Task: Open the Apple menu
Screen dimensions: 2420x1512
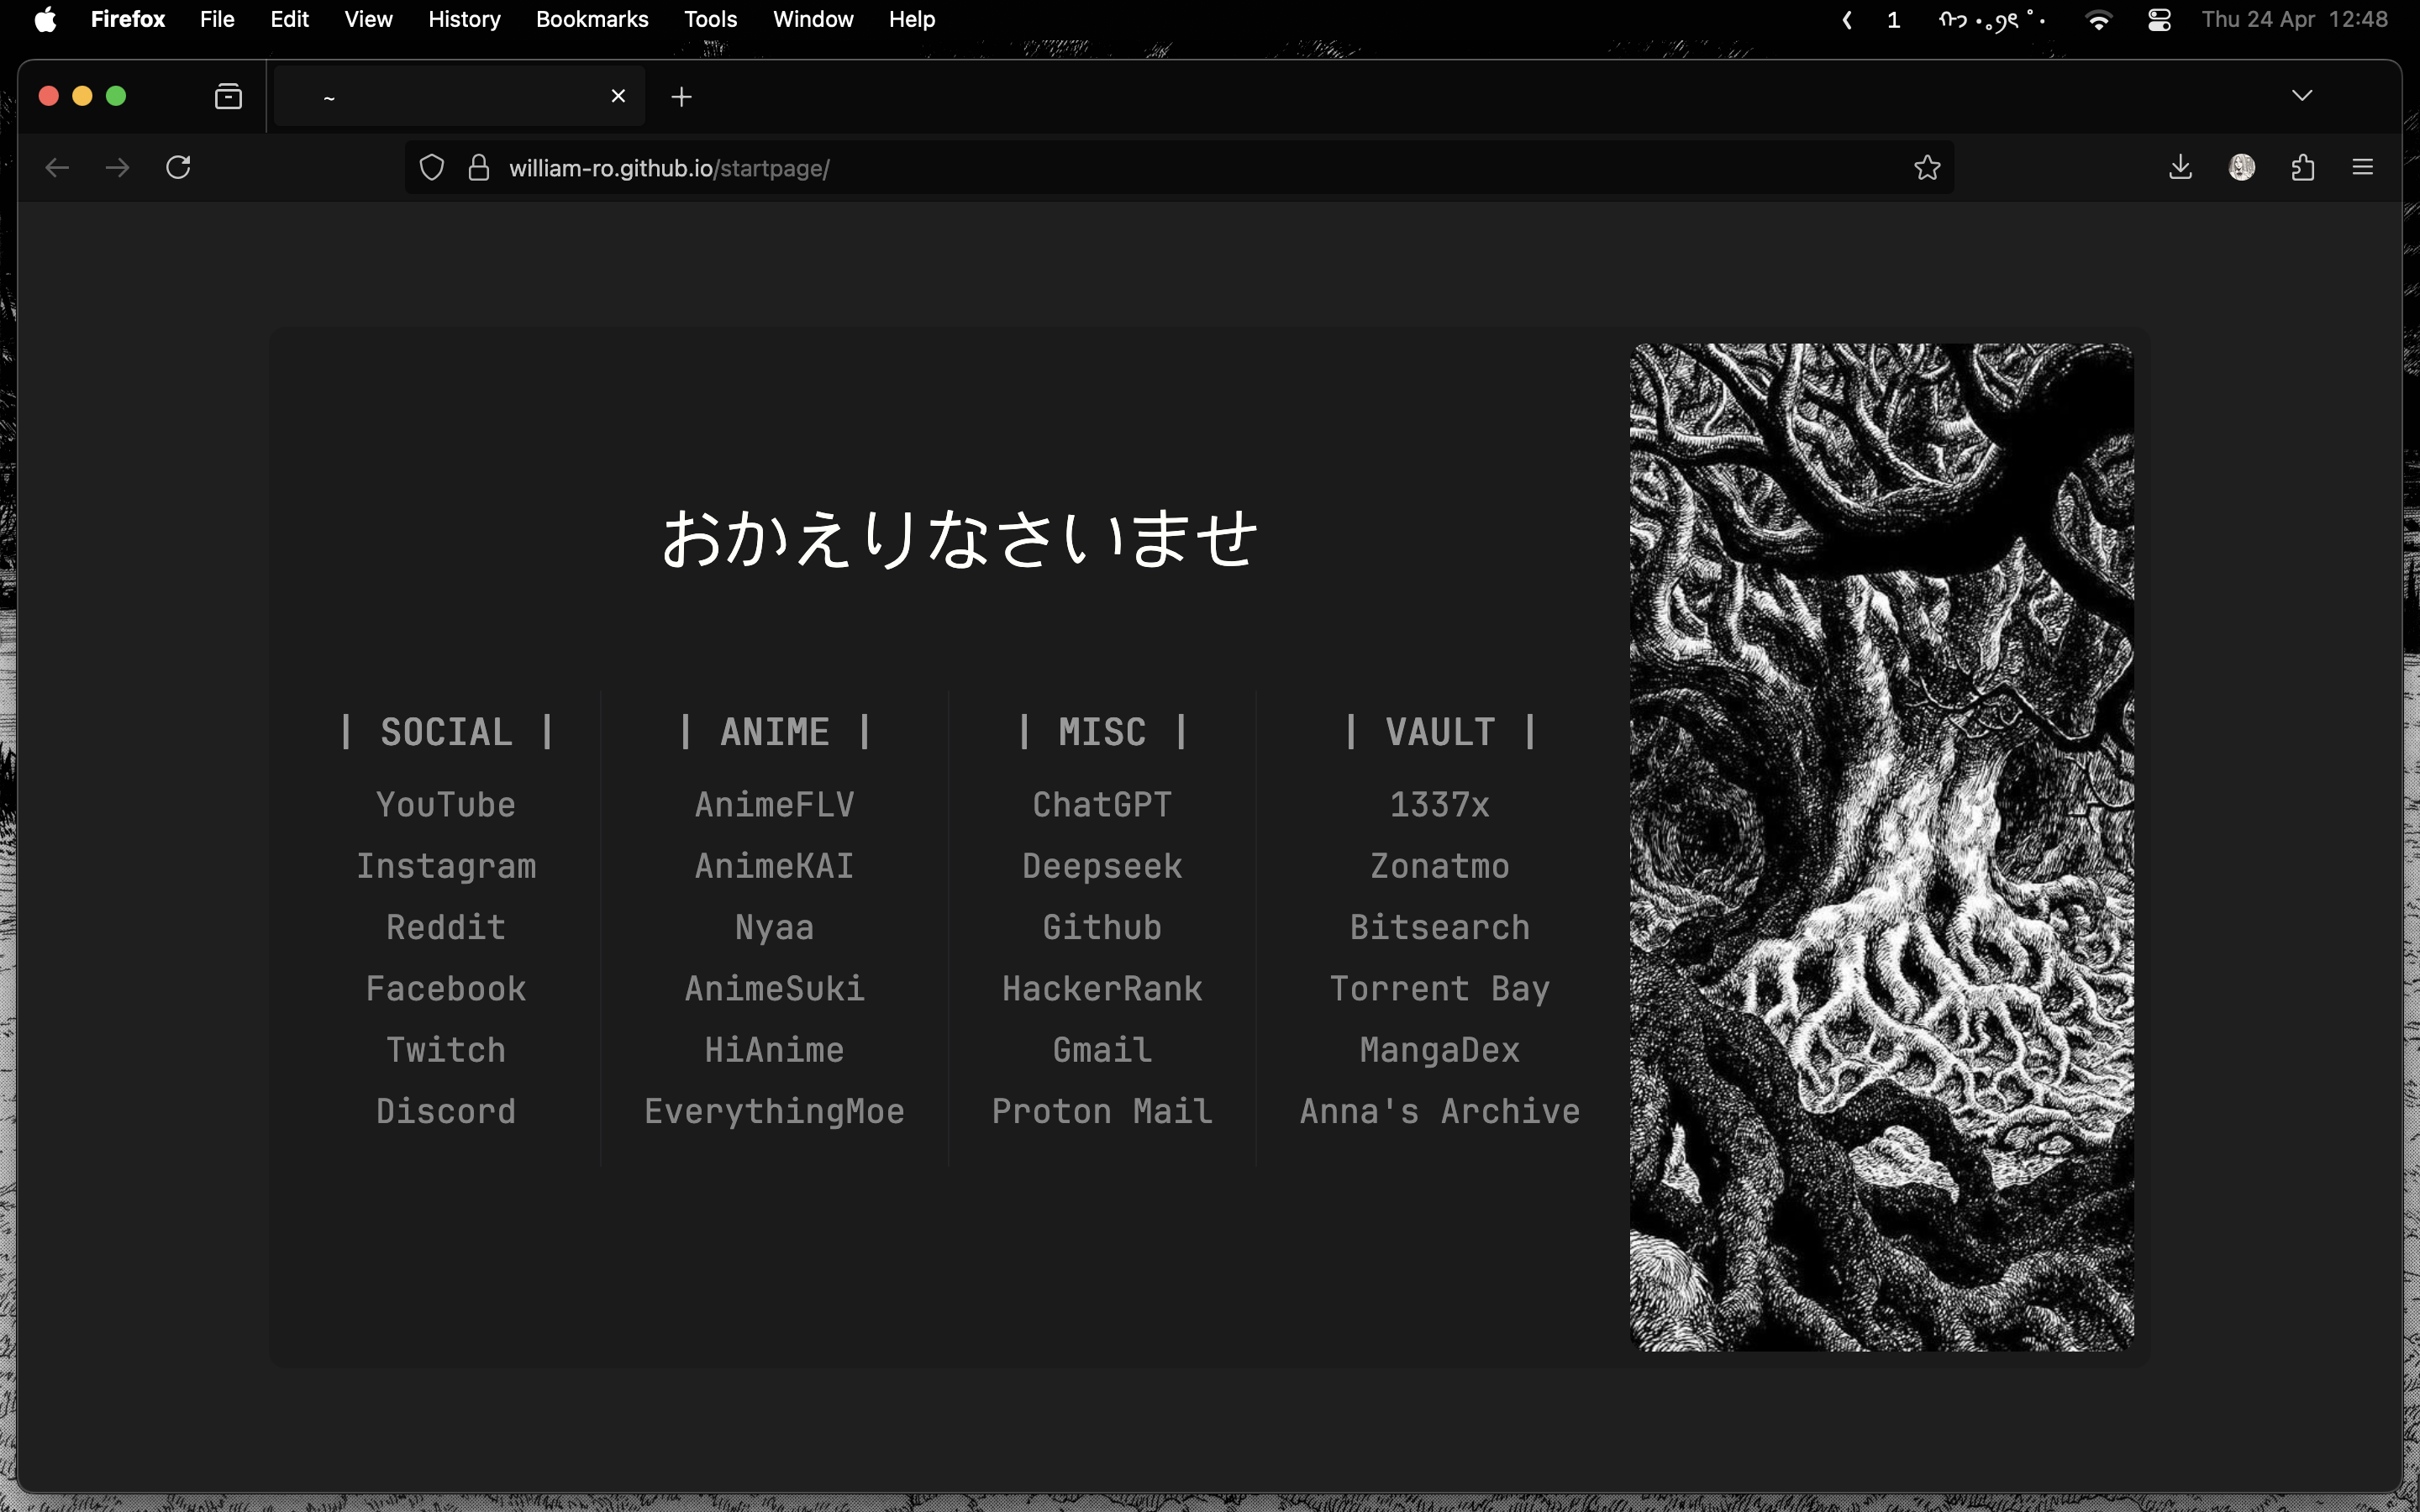Action: 45,19
